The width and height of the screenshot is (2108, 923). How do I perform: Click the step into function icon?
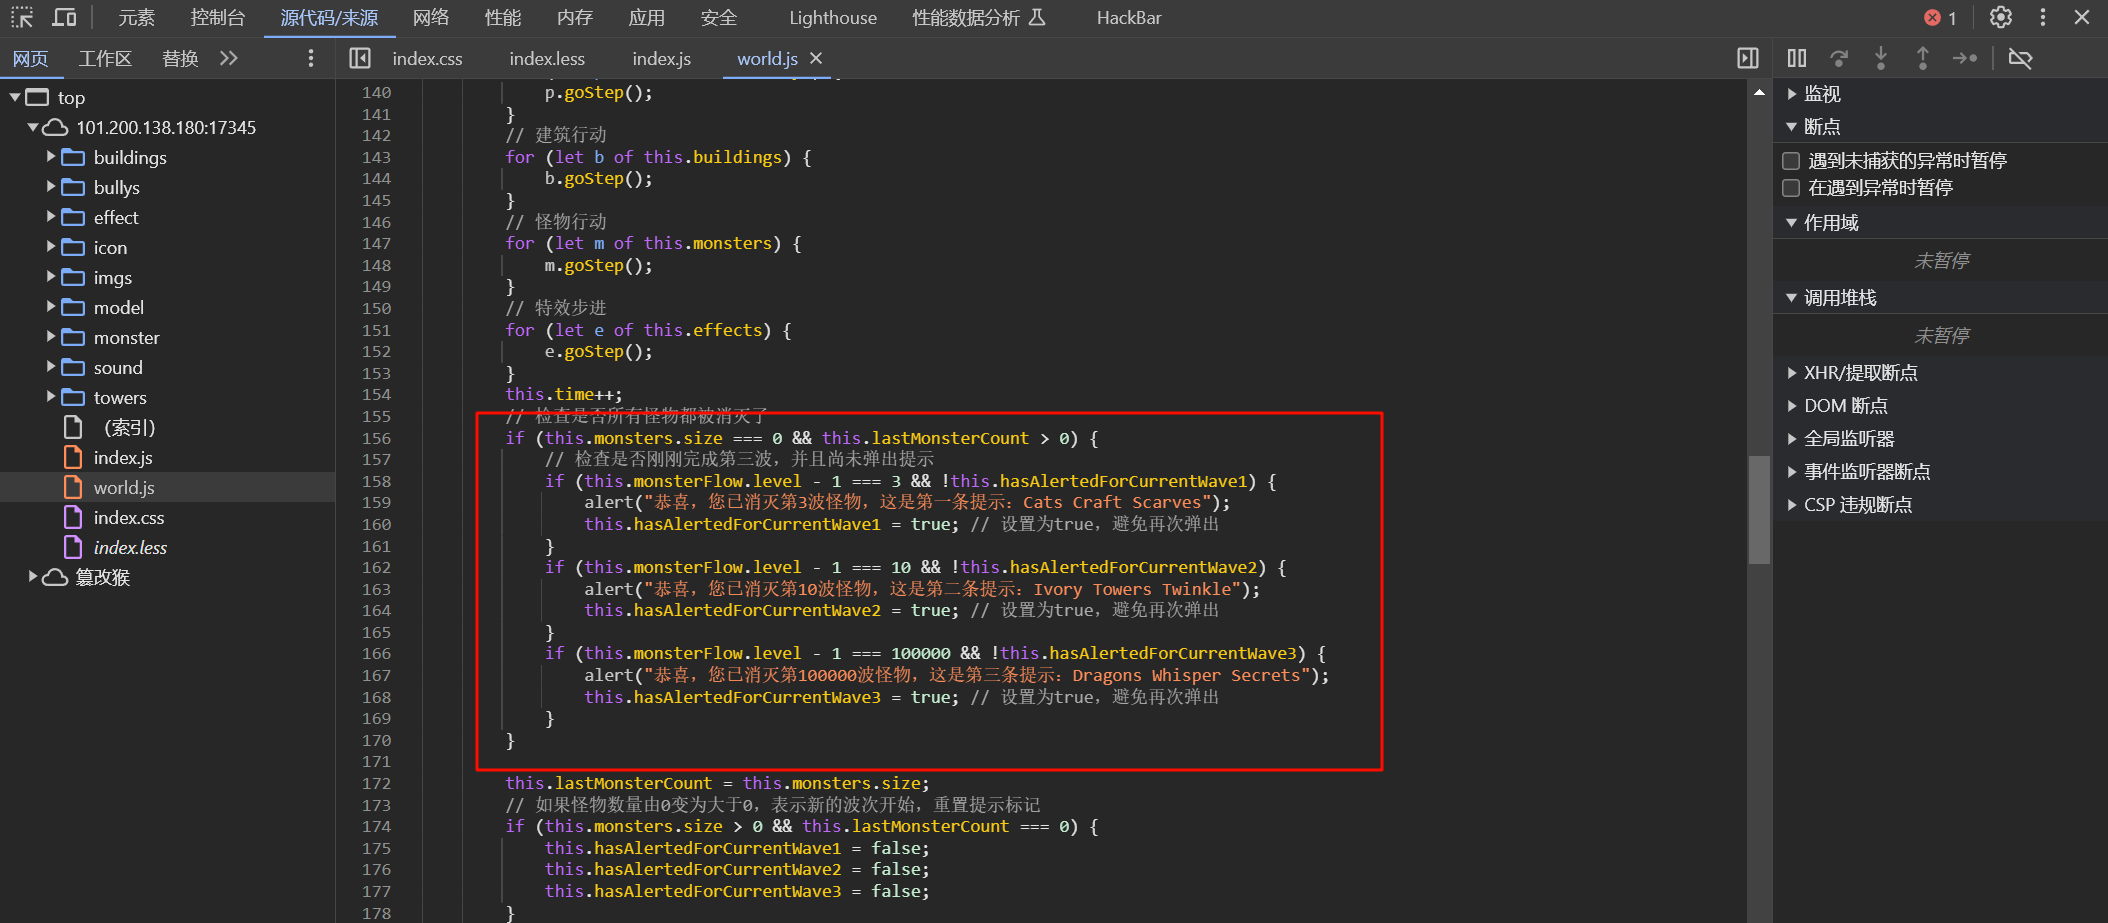(x=1880, y=59)
